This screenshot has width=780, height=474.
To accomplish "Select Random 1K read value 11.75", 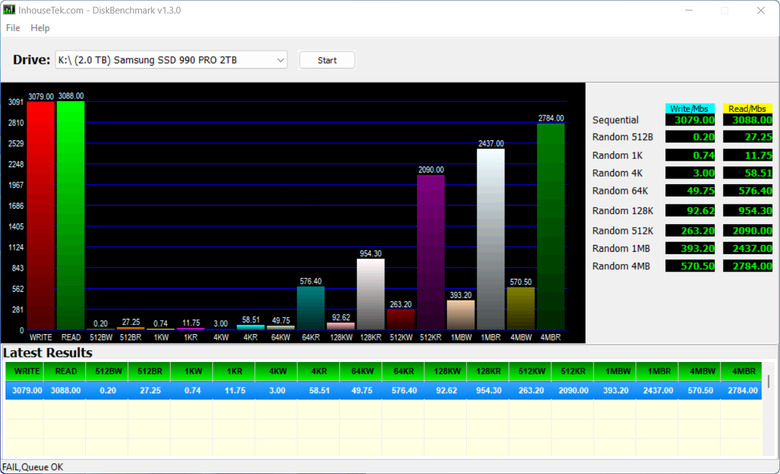I will (x=748, y=155).
